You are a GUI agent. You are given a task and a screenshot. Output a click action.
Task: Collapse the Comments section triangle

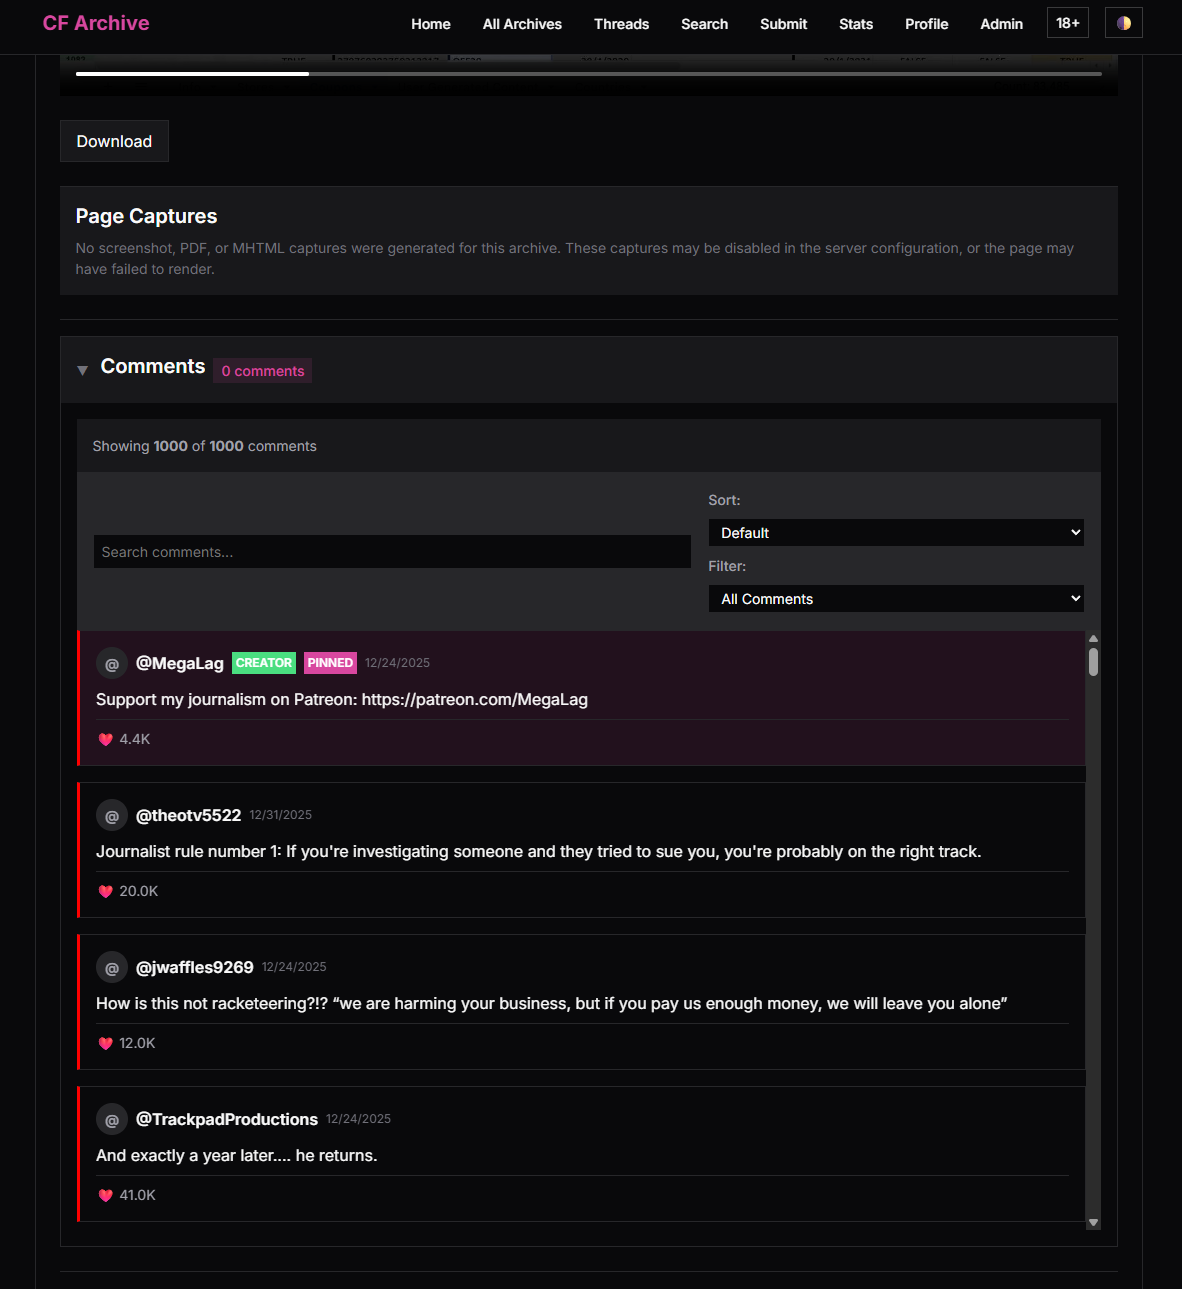coord(83,370)
